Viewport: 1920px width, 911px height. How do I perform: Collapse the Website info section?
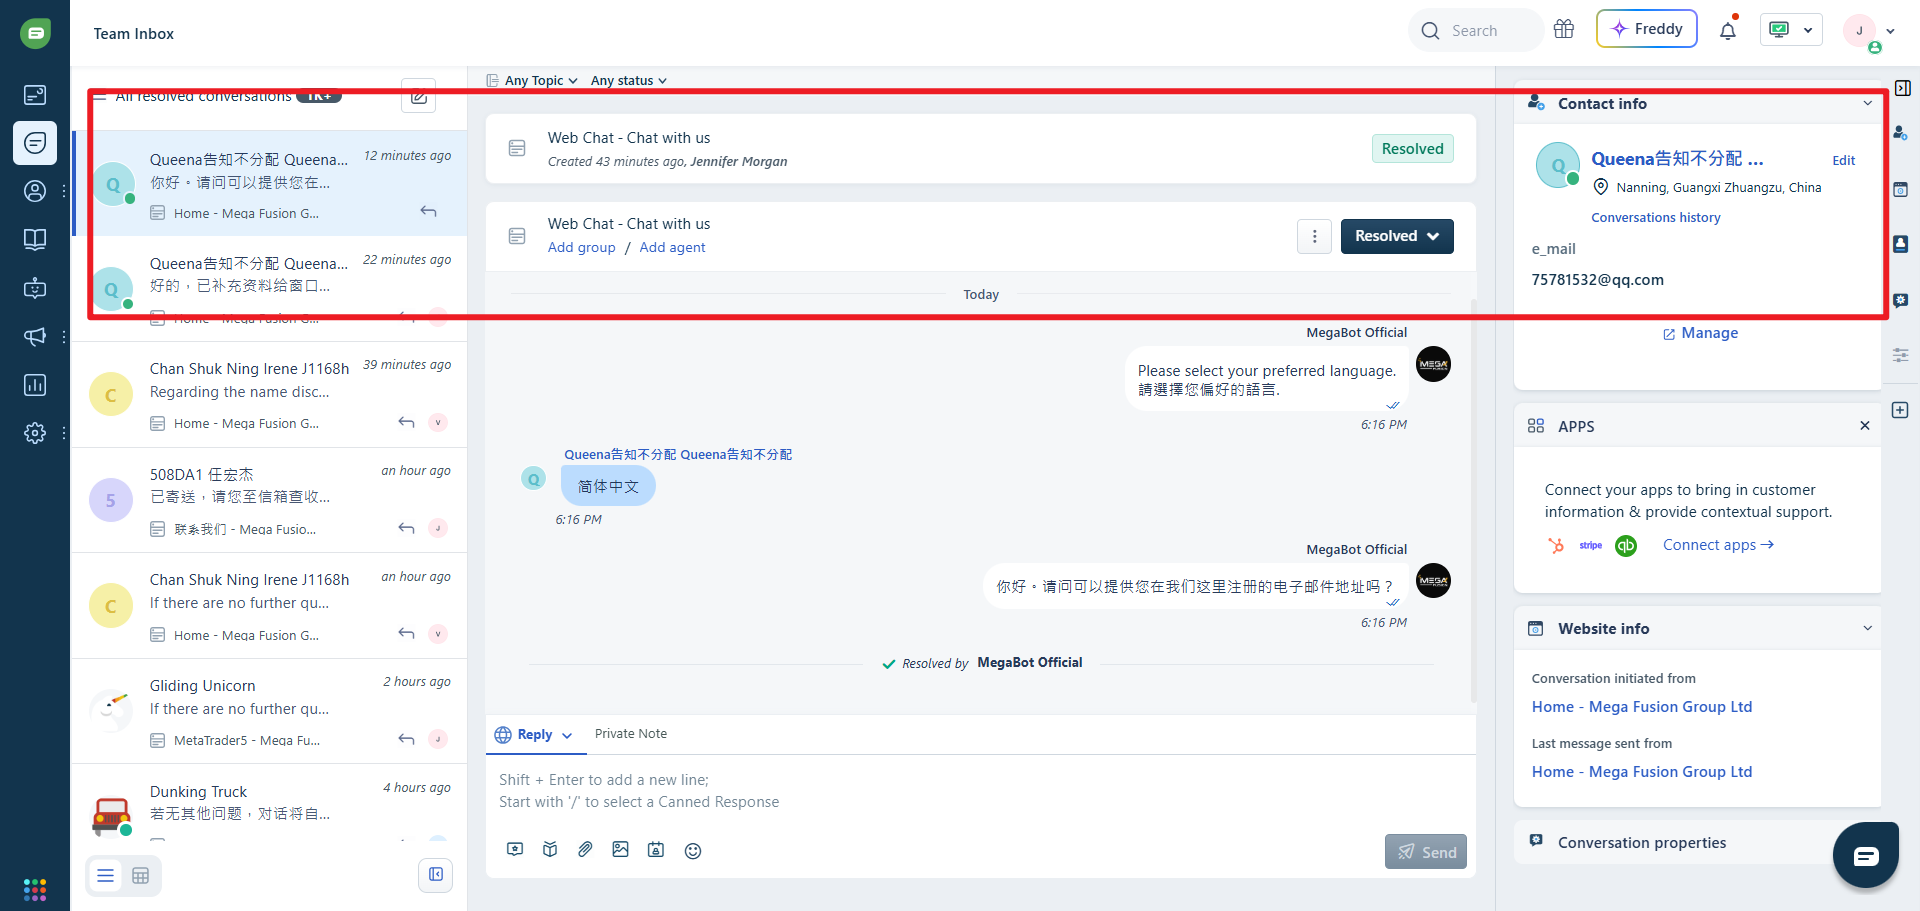point(1867,628)
